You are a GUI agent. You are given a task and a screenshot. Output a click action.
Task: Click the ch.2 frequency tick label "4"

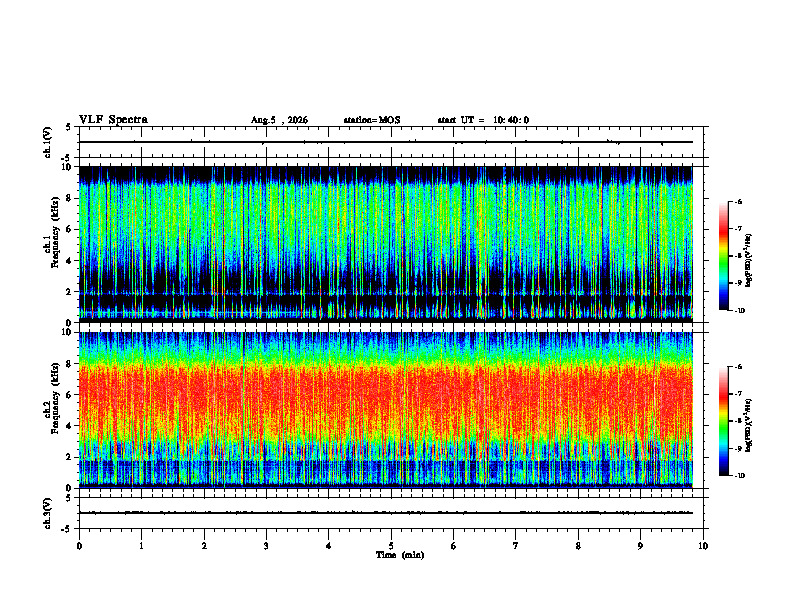(x=69, y=426)
